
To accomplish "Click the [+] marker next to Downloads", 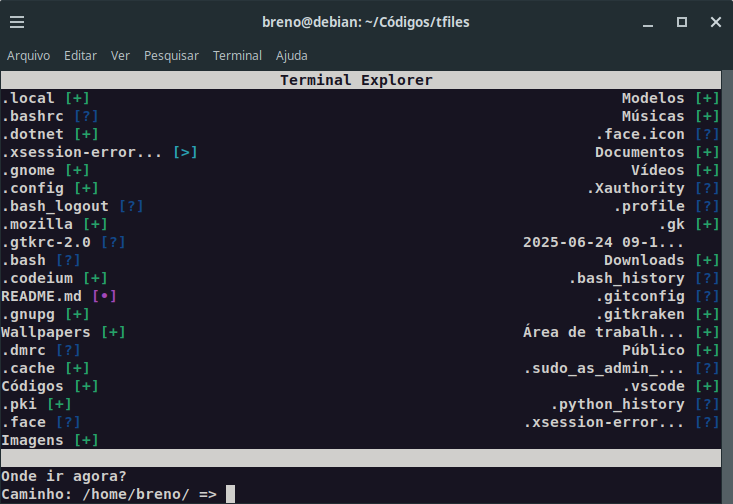I will click(x=707, y=260).
